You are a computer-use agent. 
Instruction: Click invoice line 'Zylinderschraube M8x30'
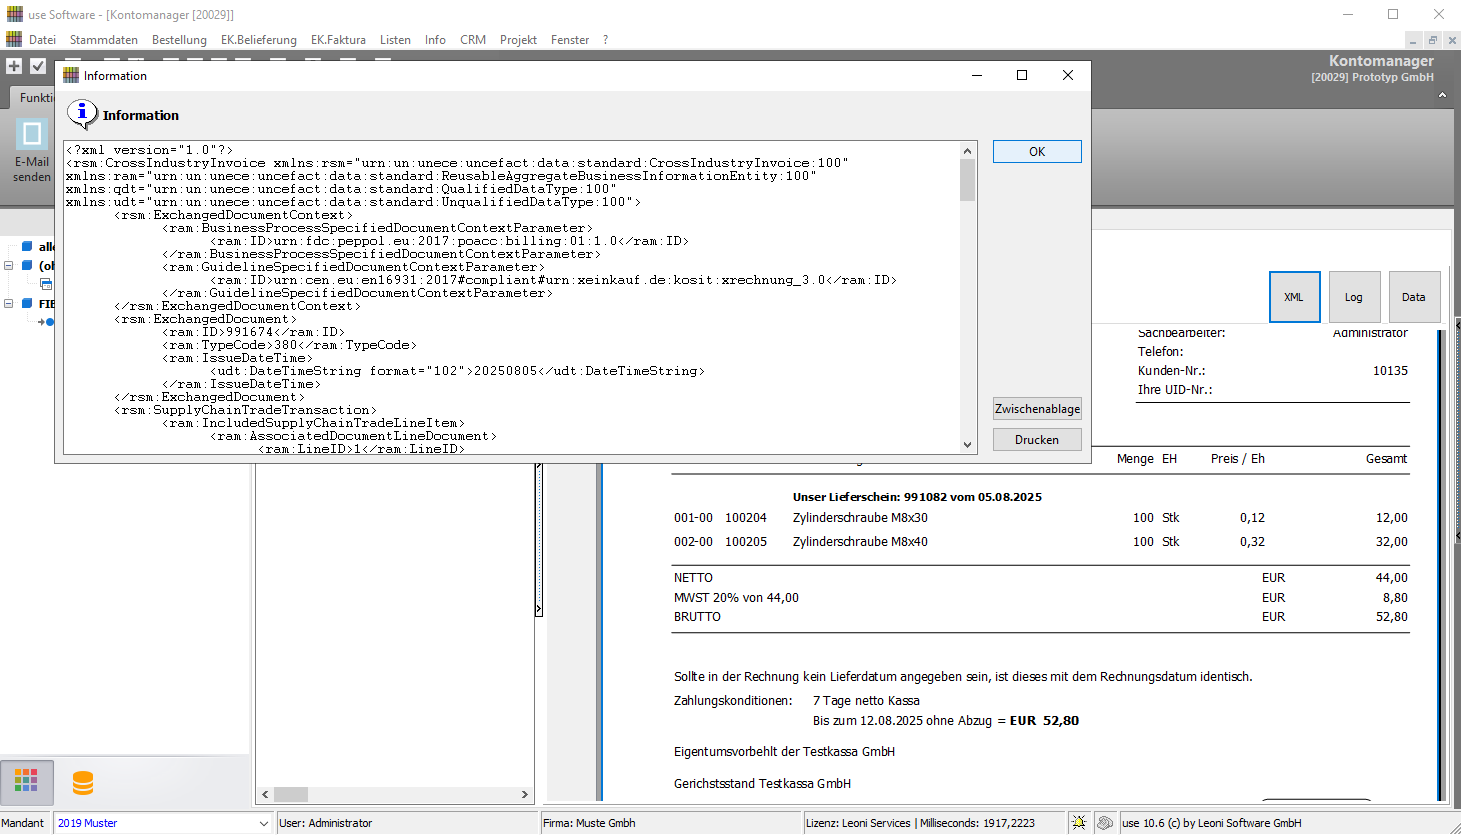860,518
